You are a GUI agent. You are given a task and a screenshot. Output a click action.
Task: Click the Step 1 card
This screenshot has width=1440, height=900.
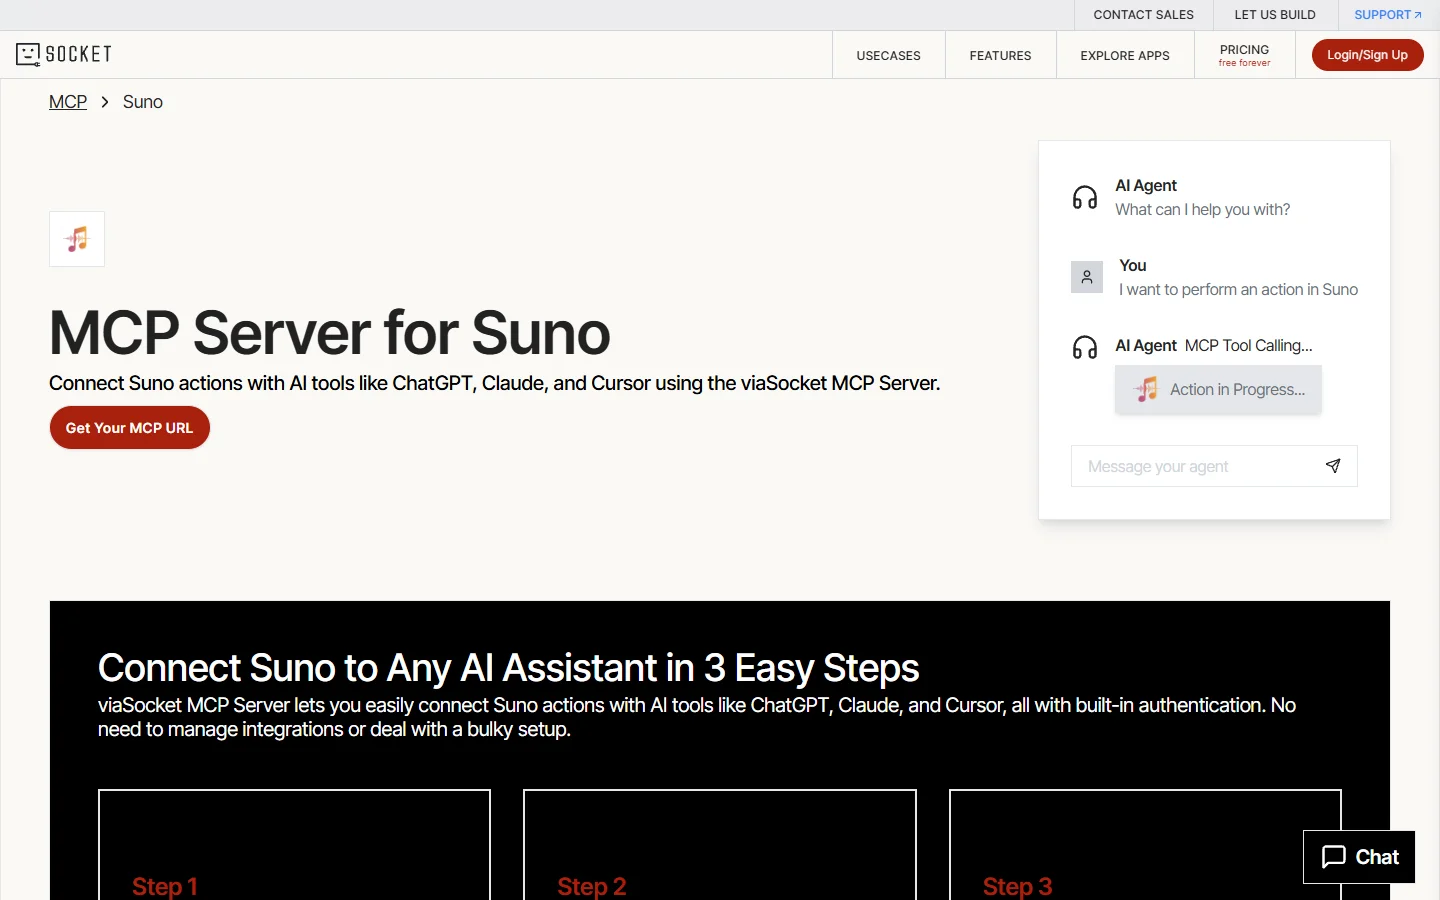[294, 845]
